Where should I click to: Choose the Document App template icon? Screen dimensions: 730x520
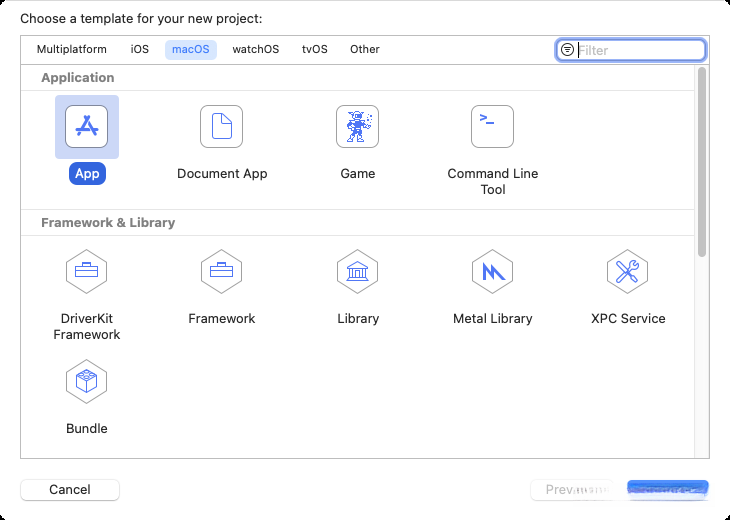click(x=222, y=127)
